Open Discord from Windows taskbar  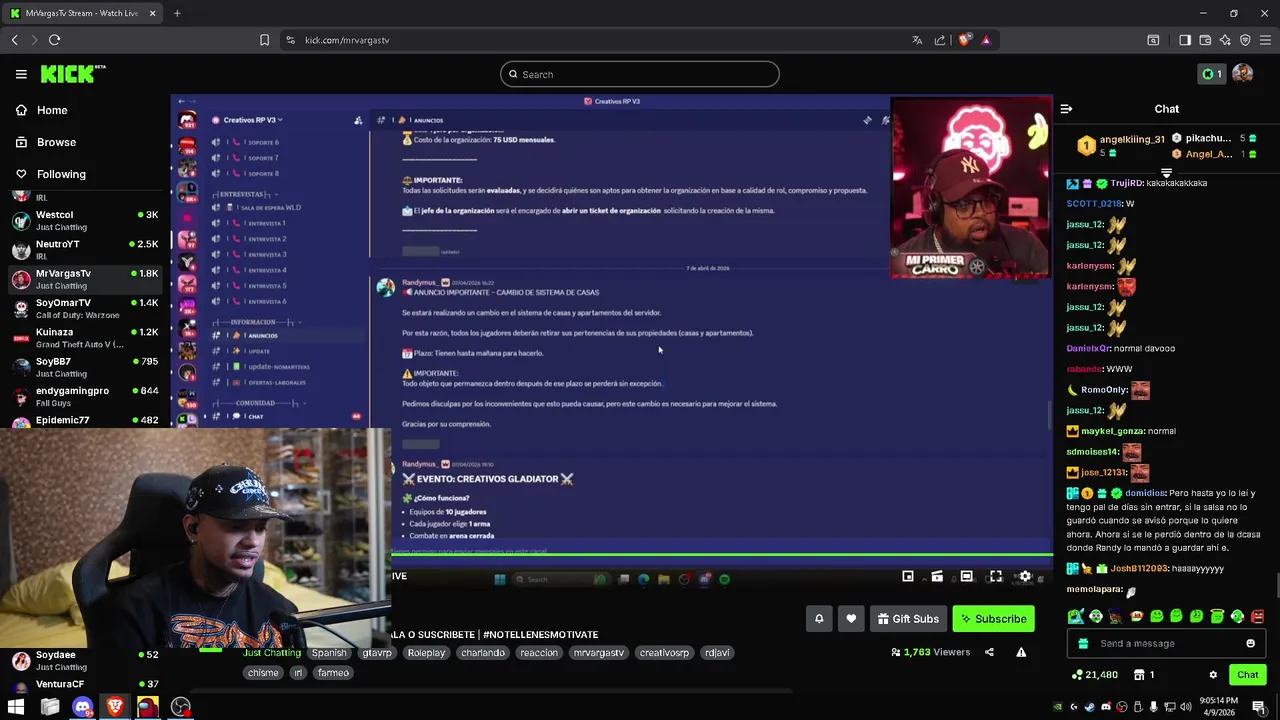pyautogui.click(x=82, y=707)
